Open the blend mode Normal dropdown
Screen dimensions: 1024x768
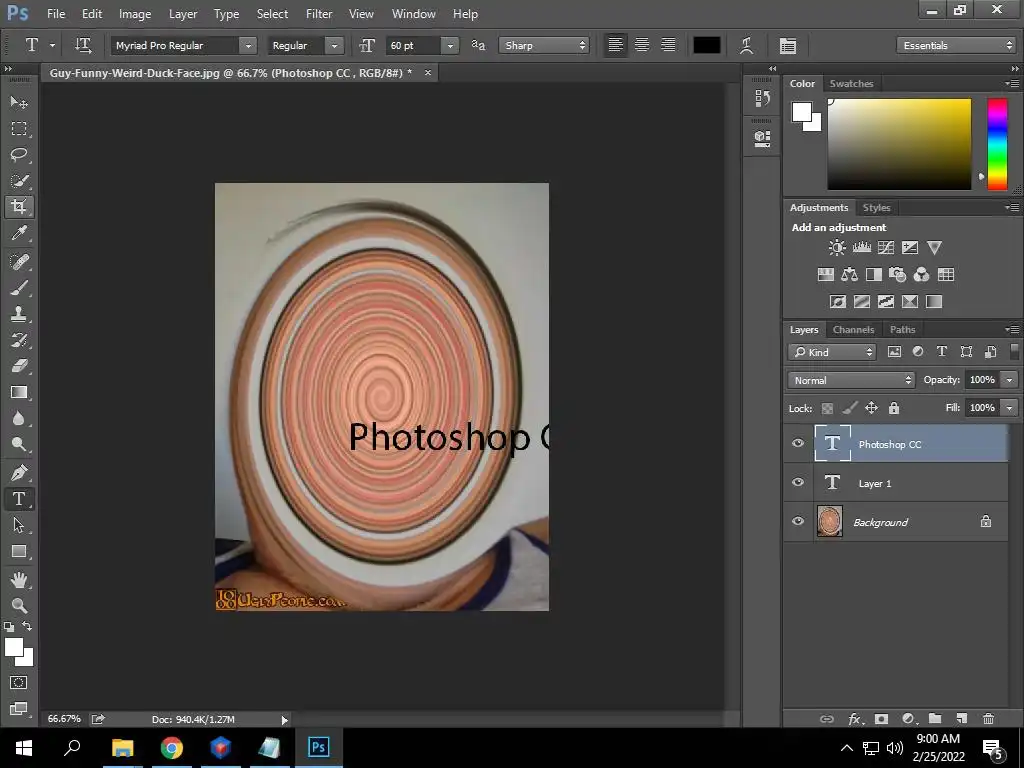852,380
